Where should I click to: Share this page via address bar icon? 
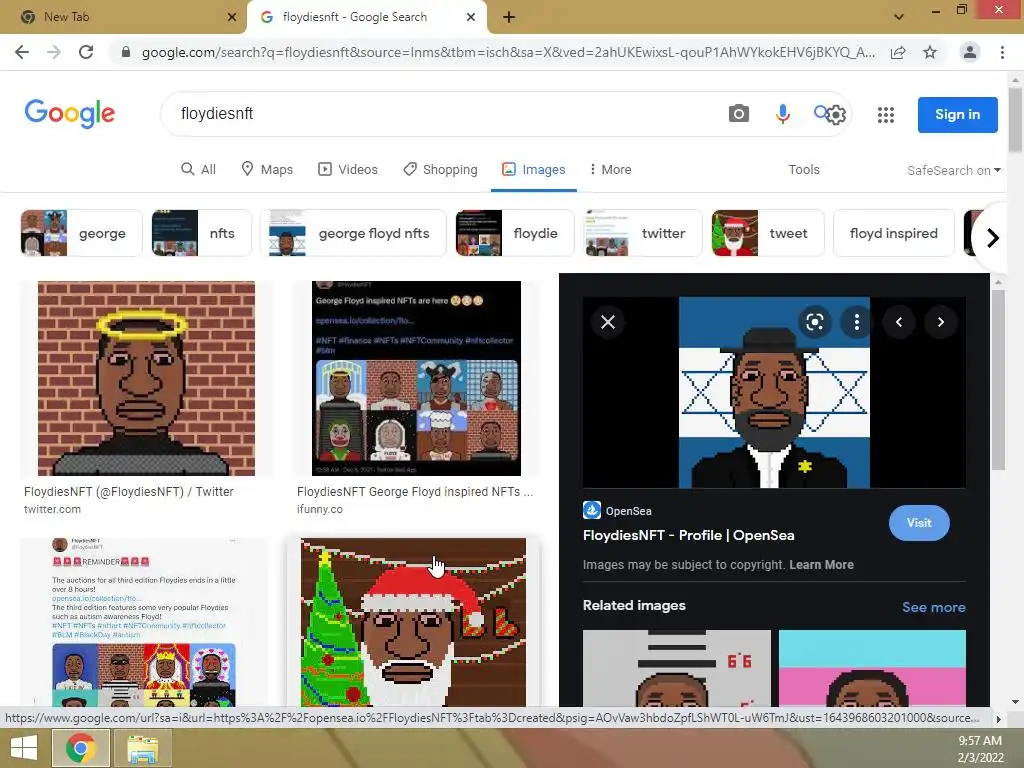point(898,52)
